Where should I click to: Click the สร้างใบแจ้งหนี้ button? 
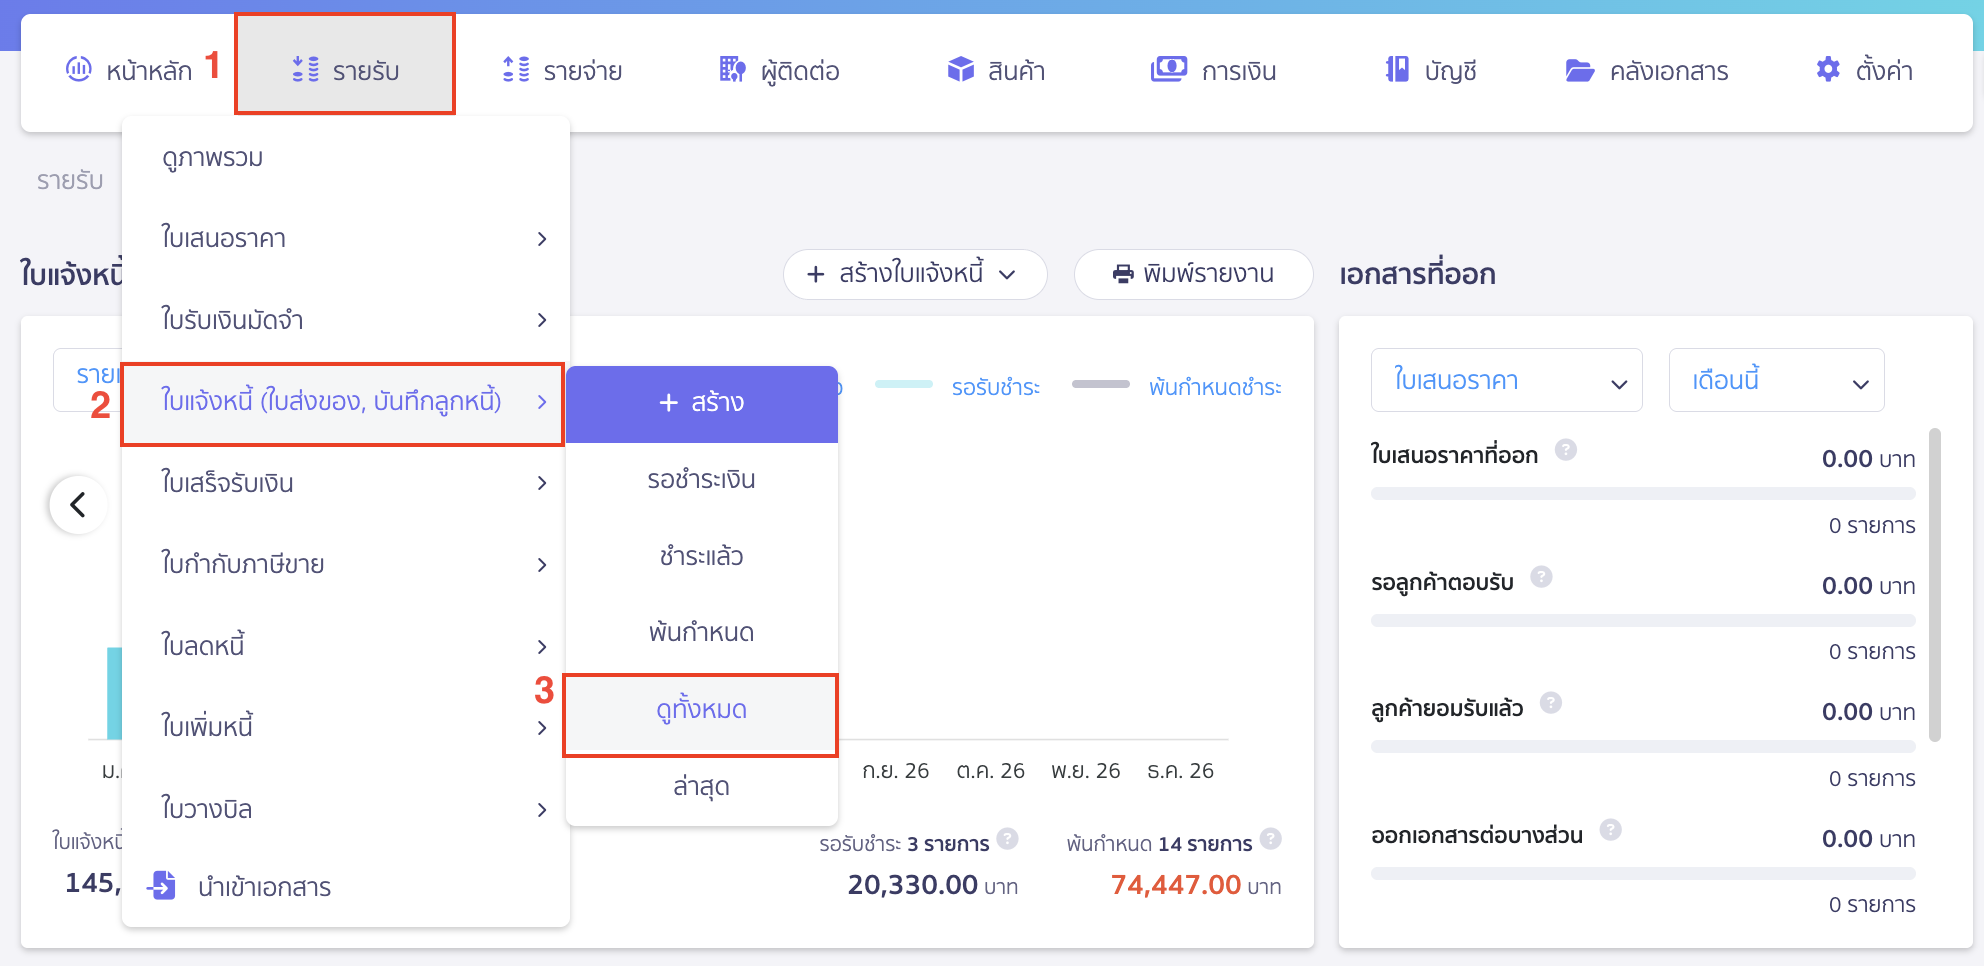[x=912, y=273]
